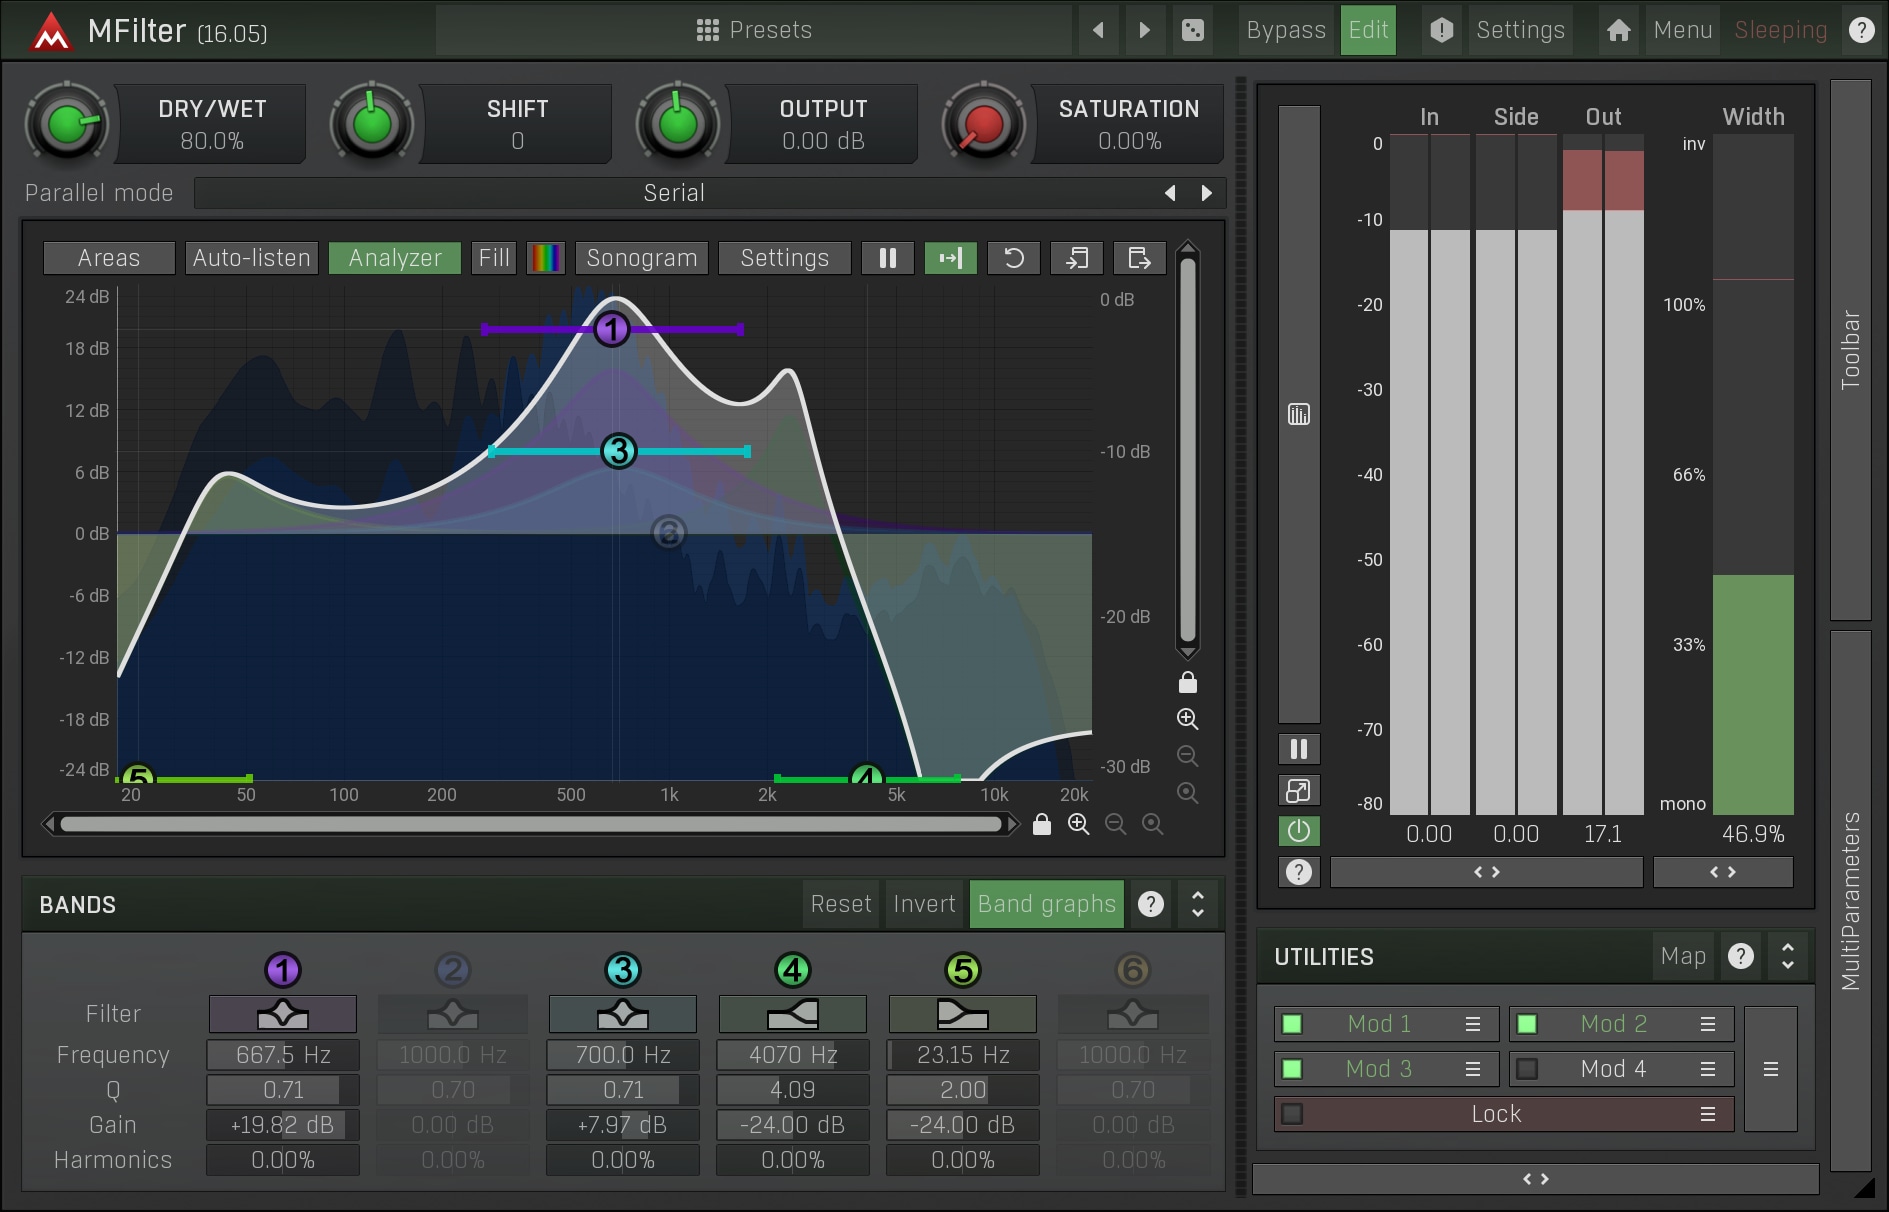
Task: Click the Saturation knob
Action: click(984, 124)
